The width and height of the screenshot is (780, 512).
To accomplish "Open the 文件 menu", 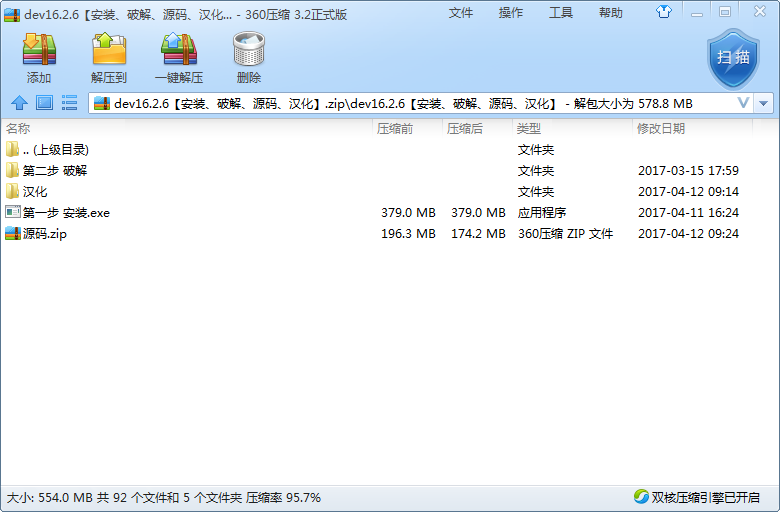I will (x=461, y=12).
